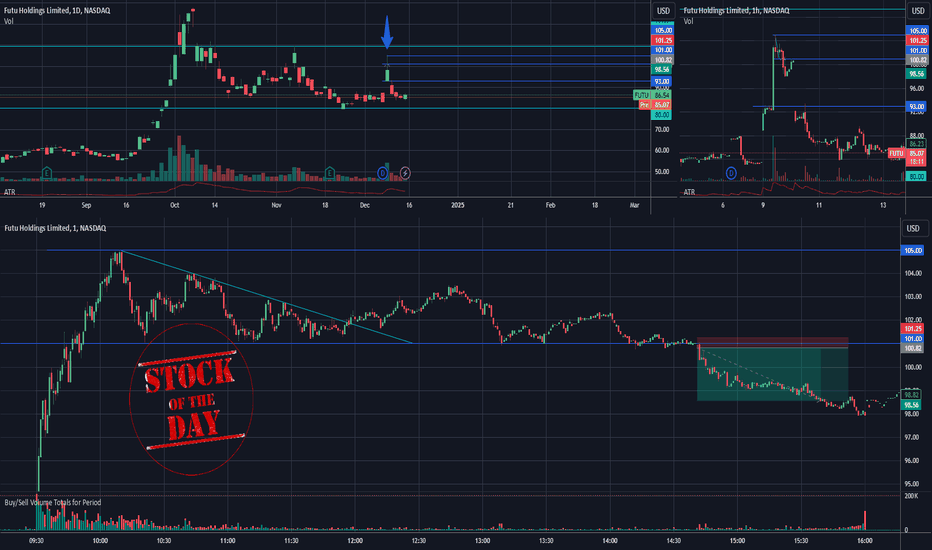Click the 'Futu Holdings Limited, 1D, NASDAQ' title
The height and width of the screenshot is (550, 932).
click(57, 11)
